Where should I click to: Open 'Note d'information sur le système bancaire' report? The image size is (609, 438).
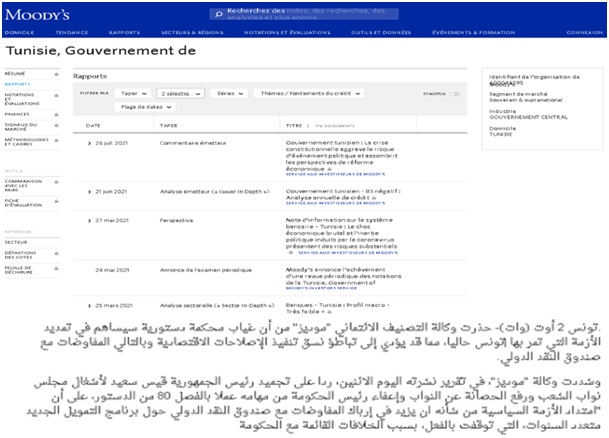pyautogui.click(x=341, y=233)
